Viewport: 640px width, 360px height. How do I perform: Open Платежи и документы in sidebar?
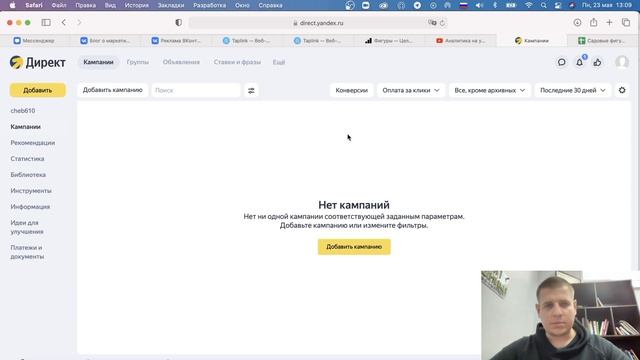[x=27, y=252]
